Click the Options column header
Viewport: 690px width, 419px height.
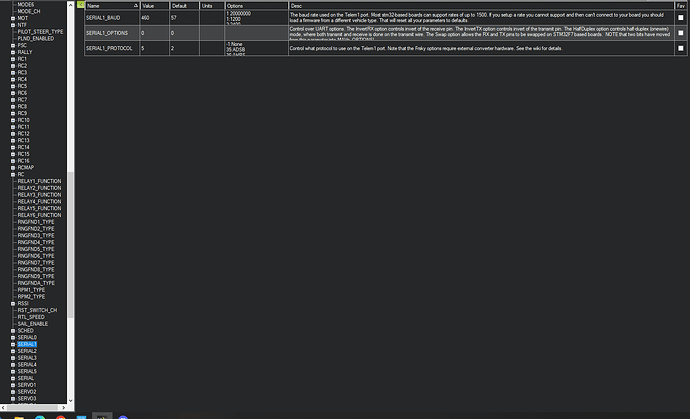257,6
